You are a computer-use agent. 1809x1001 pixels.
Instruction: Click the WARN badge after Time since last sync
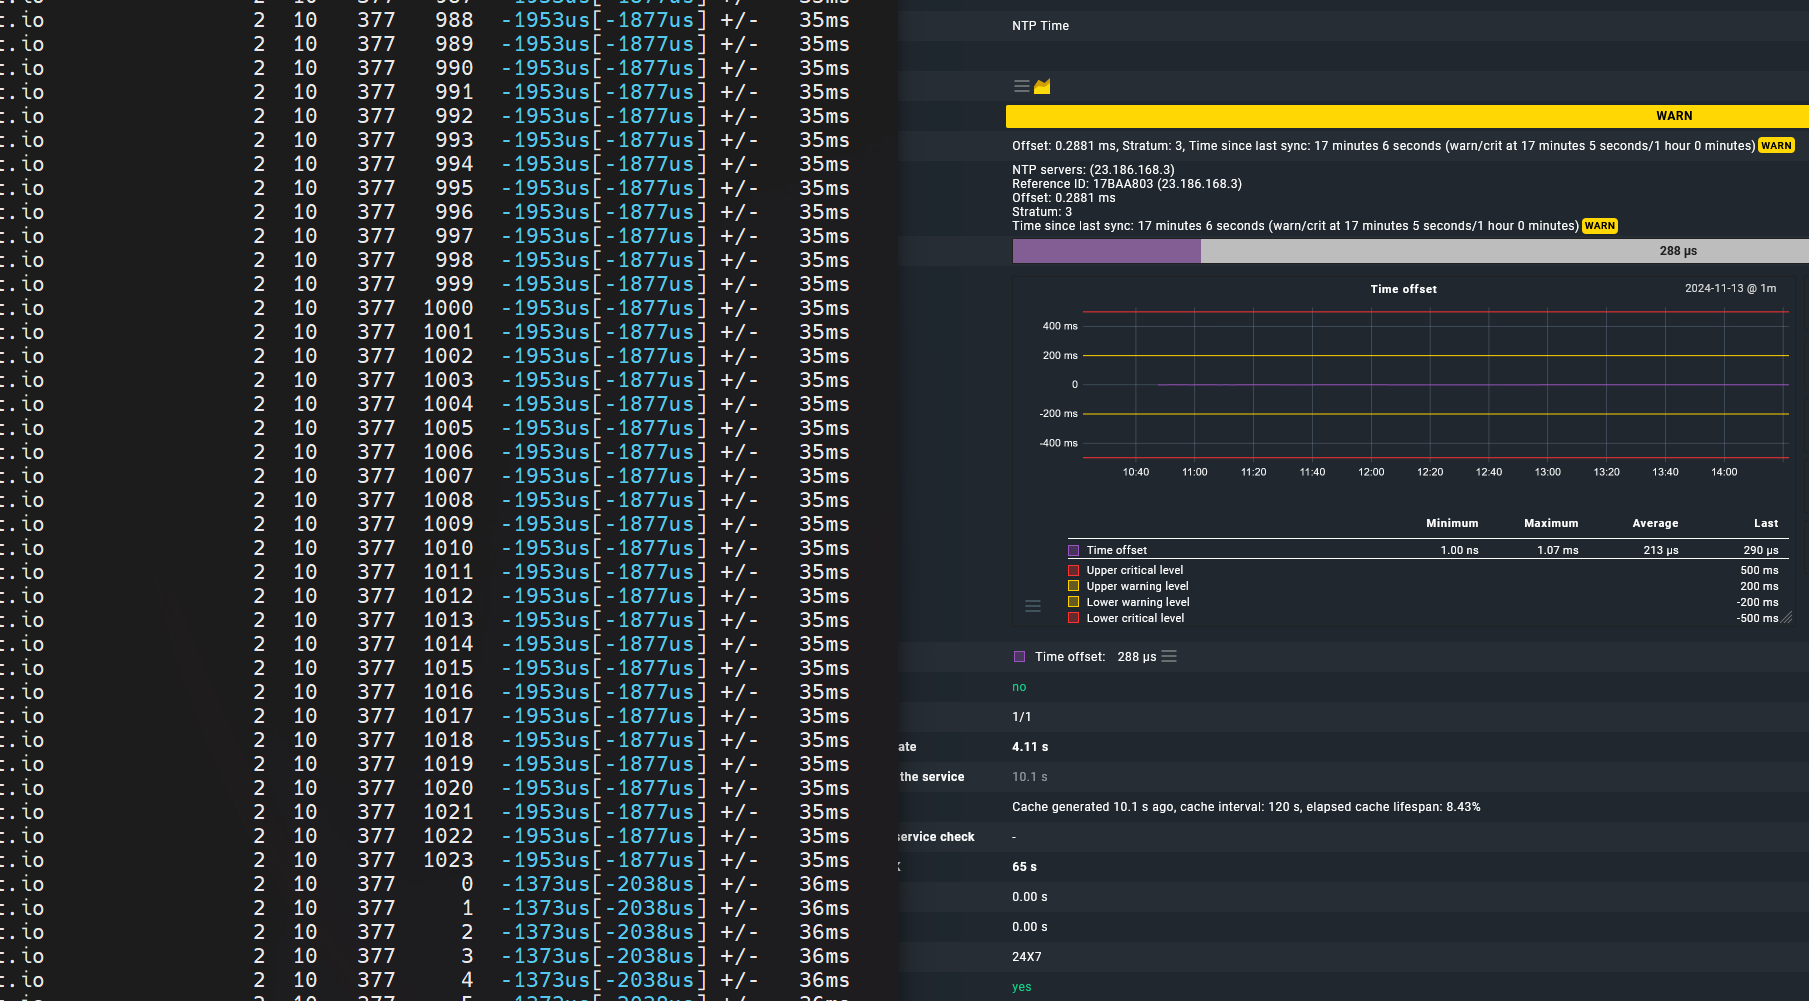point(1599,226)
